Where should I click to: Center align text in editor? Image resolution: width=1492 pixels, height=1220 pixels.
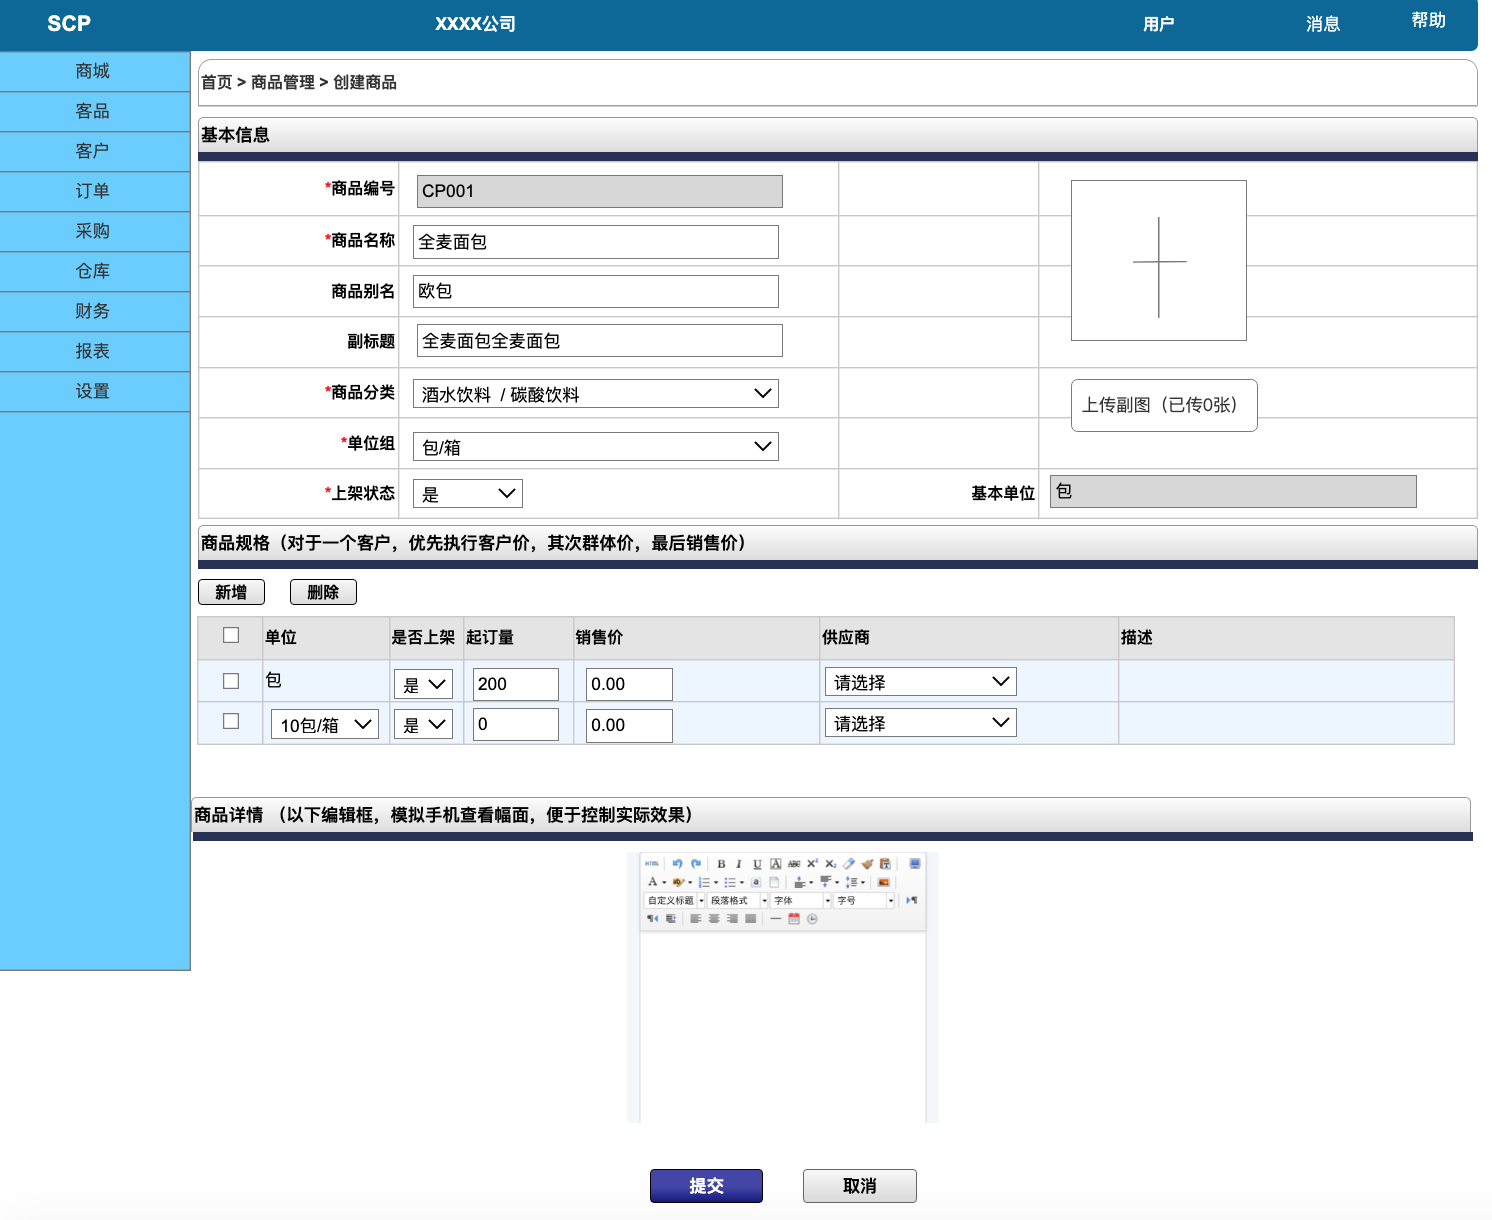point(714,919)
